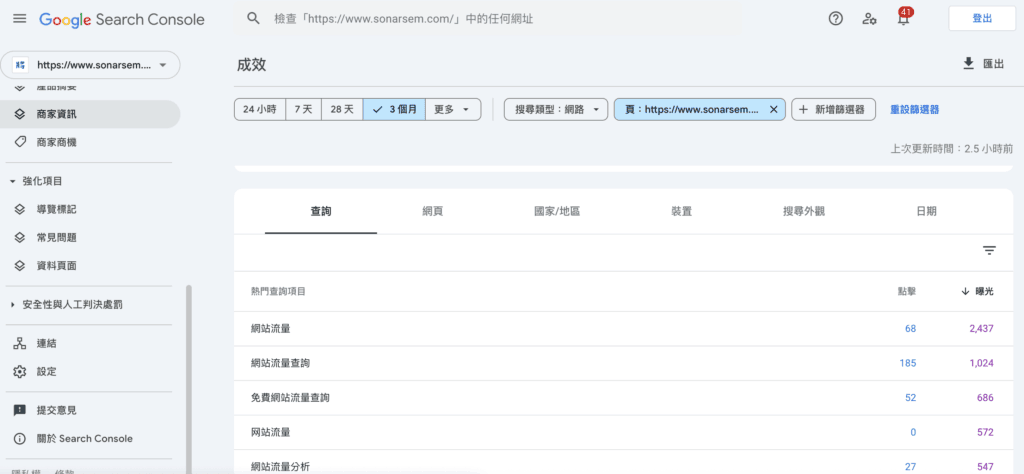
Task: Switch to the 國家/地區 tab
Action: (557, 212)
